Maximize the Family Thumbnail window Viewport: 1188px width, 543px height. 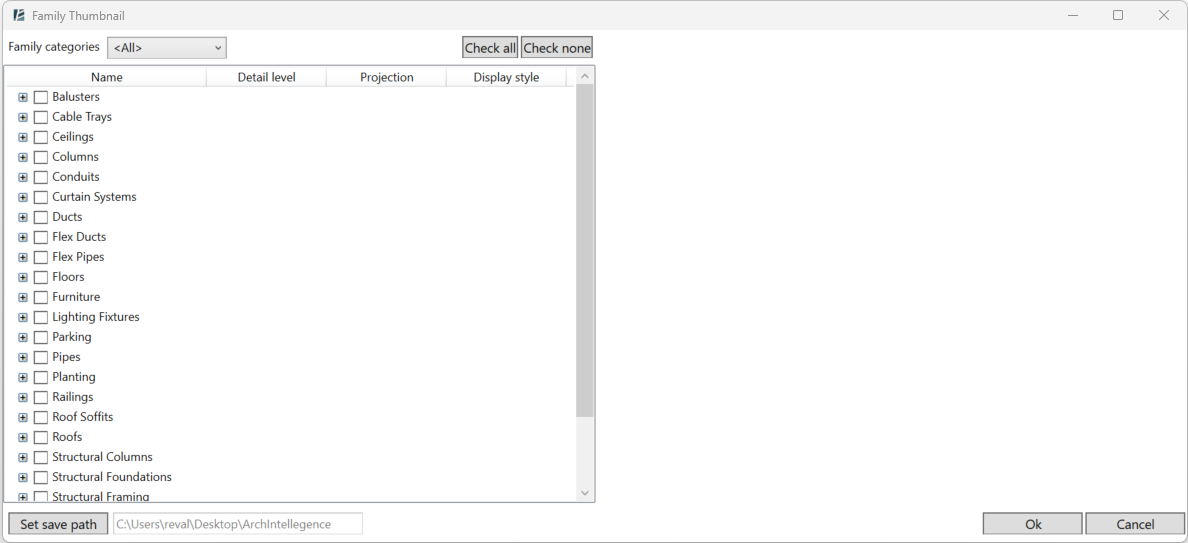pyautogui.click(x=1118, y=15)
